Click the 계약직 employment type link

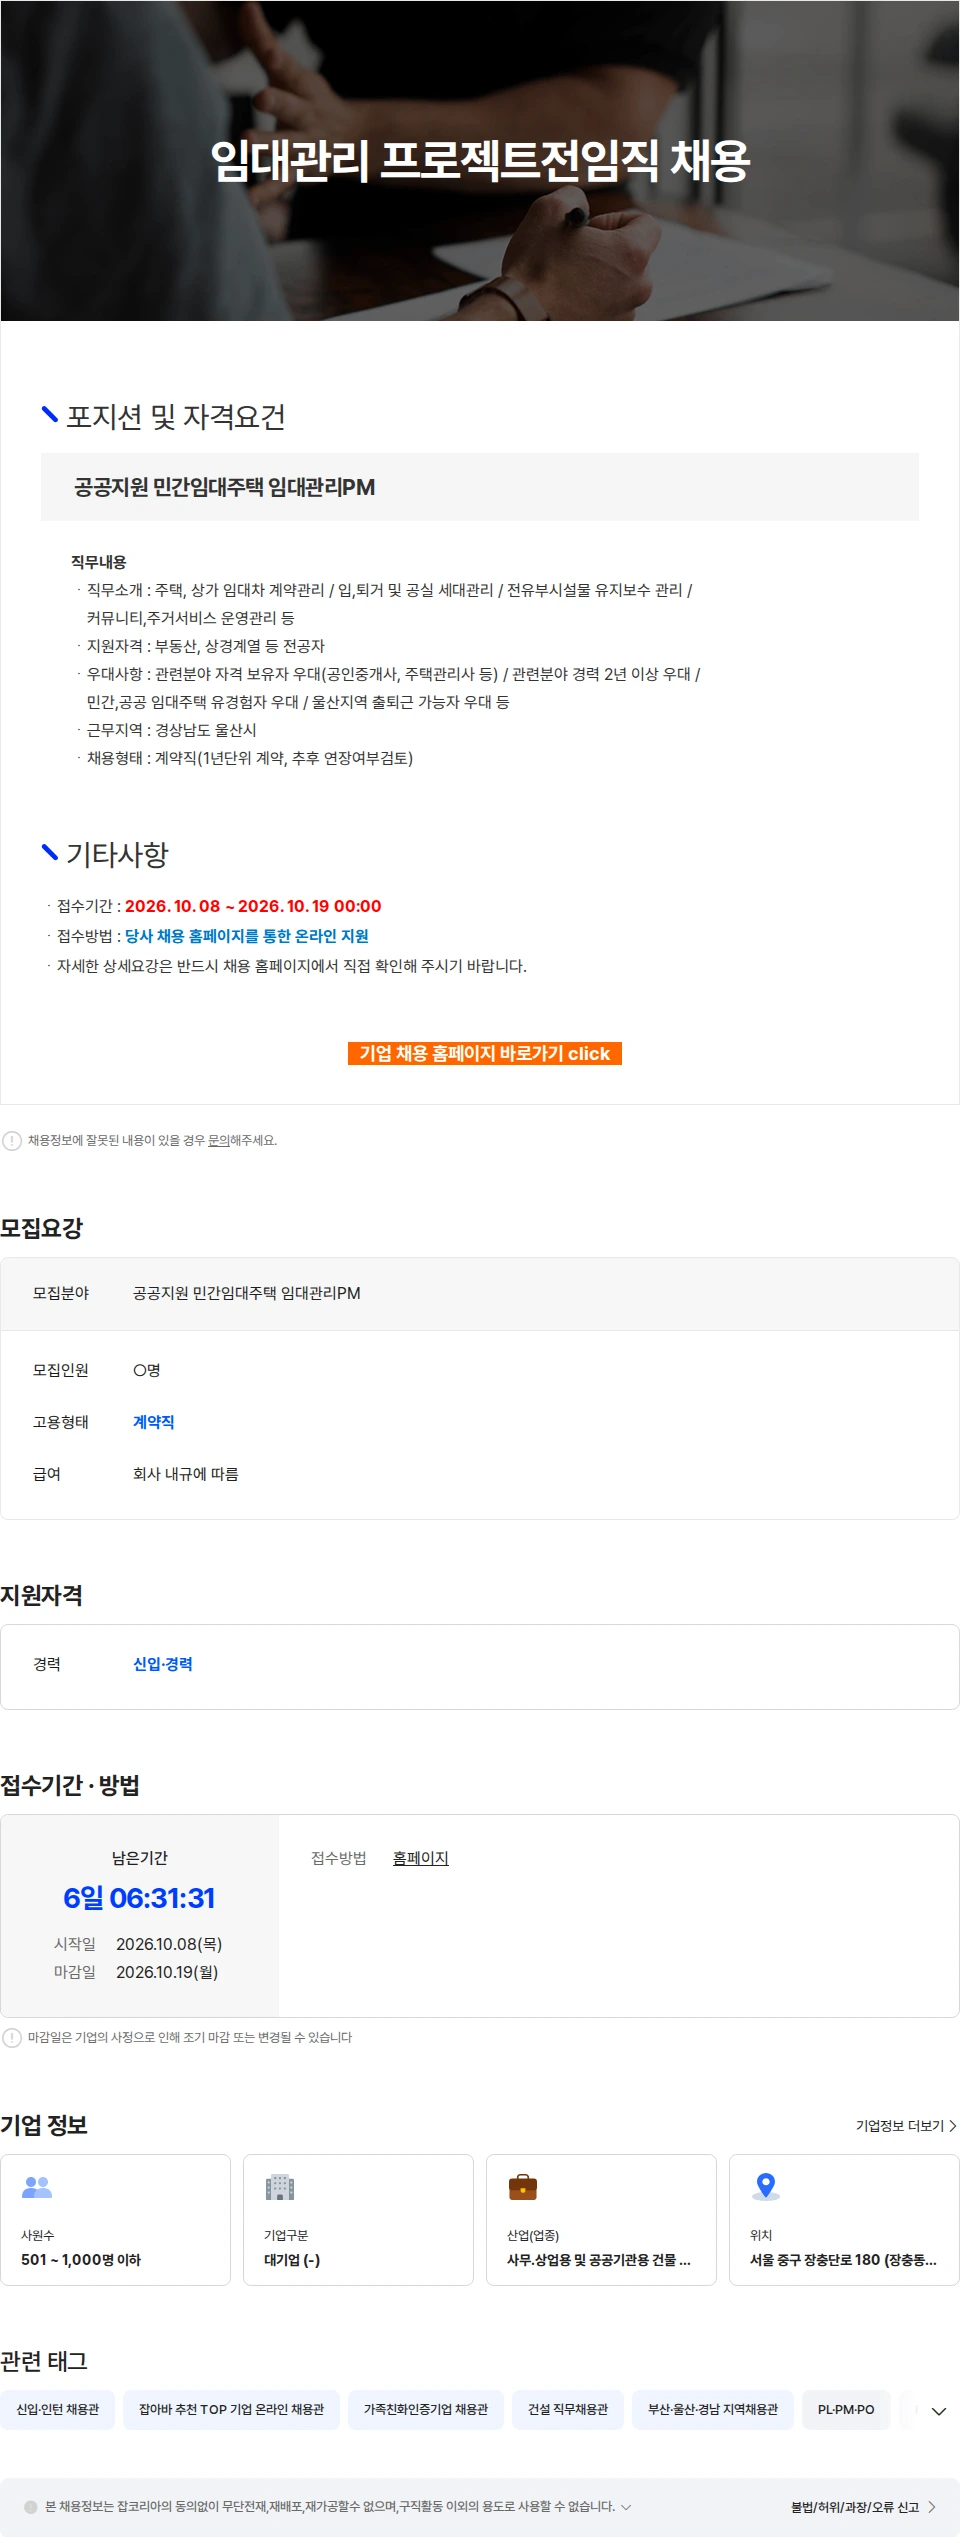tap(154, 1422)
